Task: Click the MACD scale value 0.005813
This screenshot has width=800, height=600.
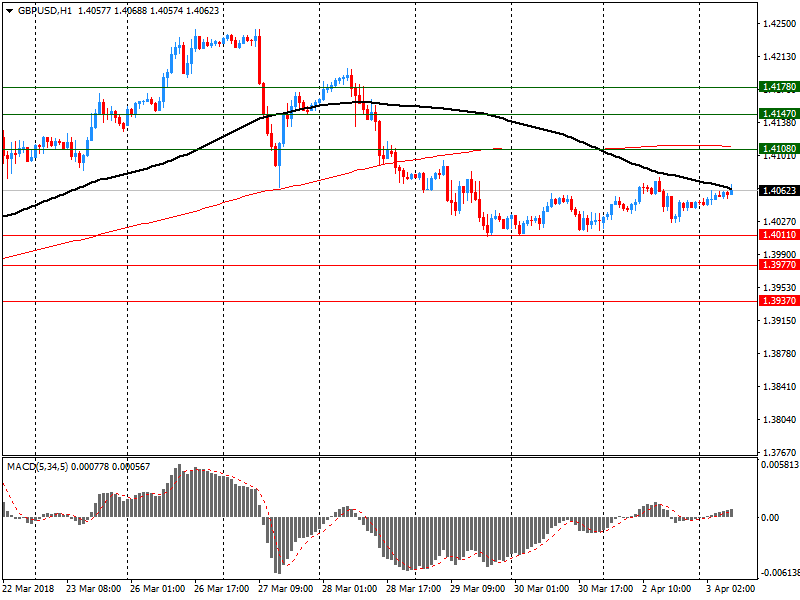Action: click(x=778, y=466)
